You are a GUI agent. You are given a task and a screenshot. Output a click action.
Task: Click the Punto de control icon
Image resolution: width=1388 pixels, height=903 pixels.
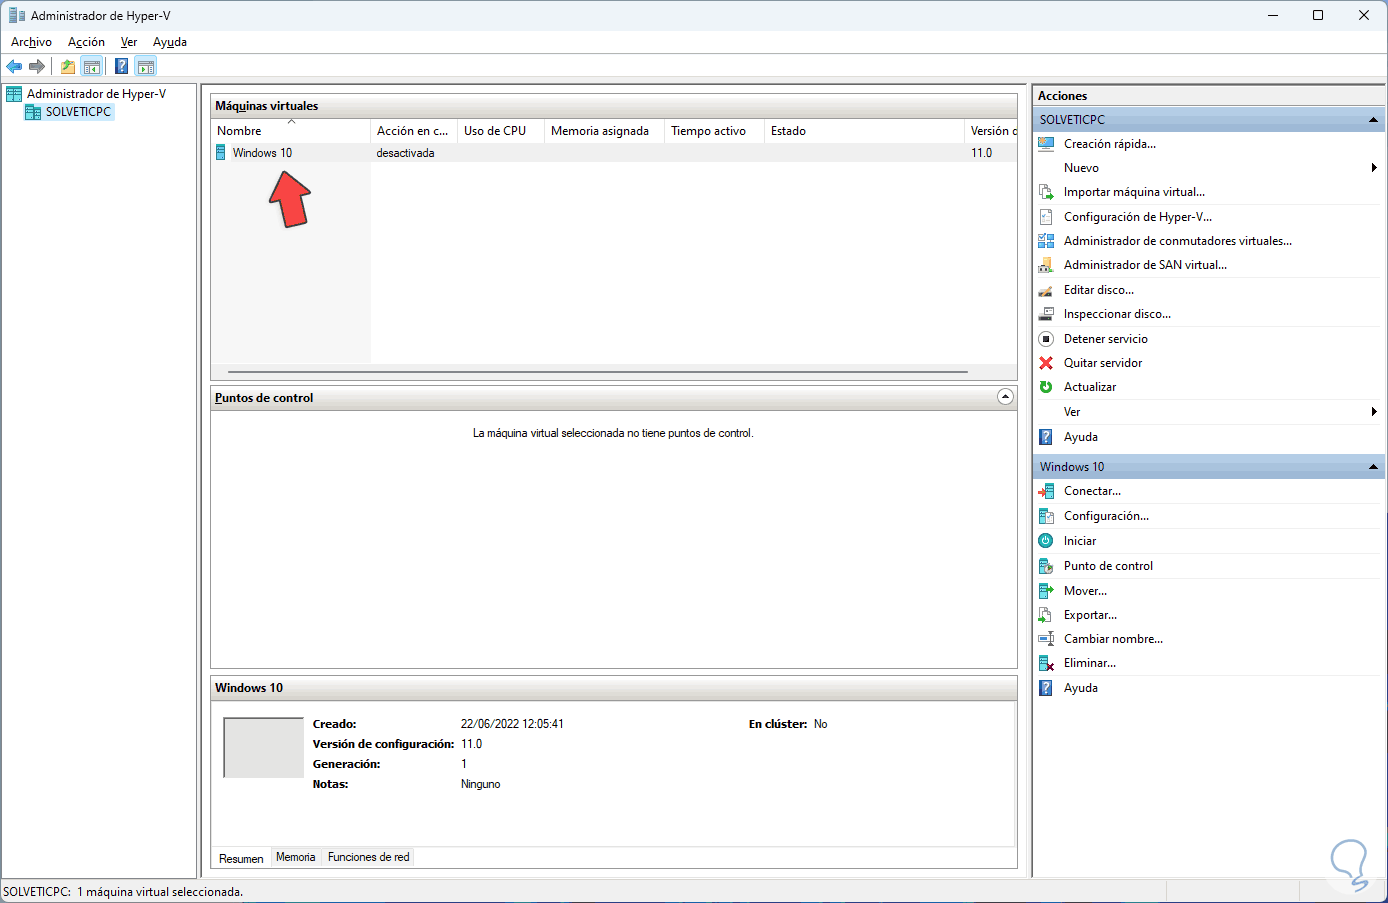(x=1046, y=566)
